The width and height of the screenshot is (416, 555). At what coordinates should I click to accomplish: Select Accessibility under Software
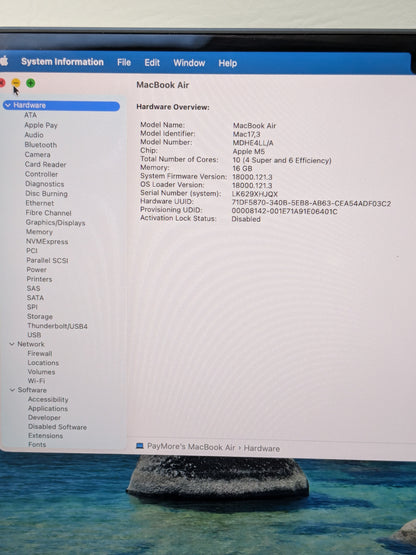pyautogui.click(x=48, y=399)
